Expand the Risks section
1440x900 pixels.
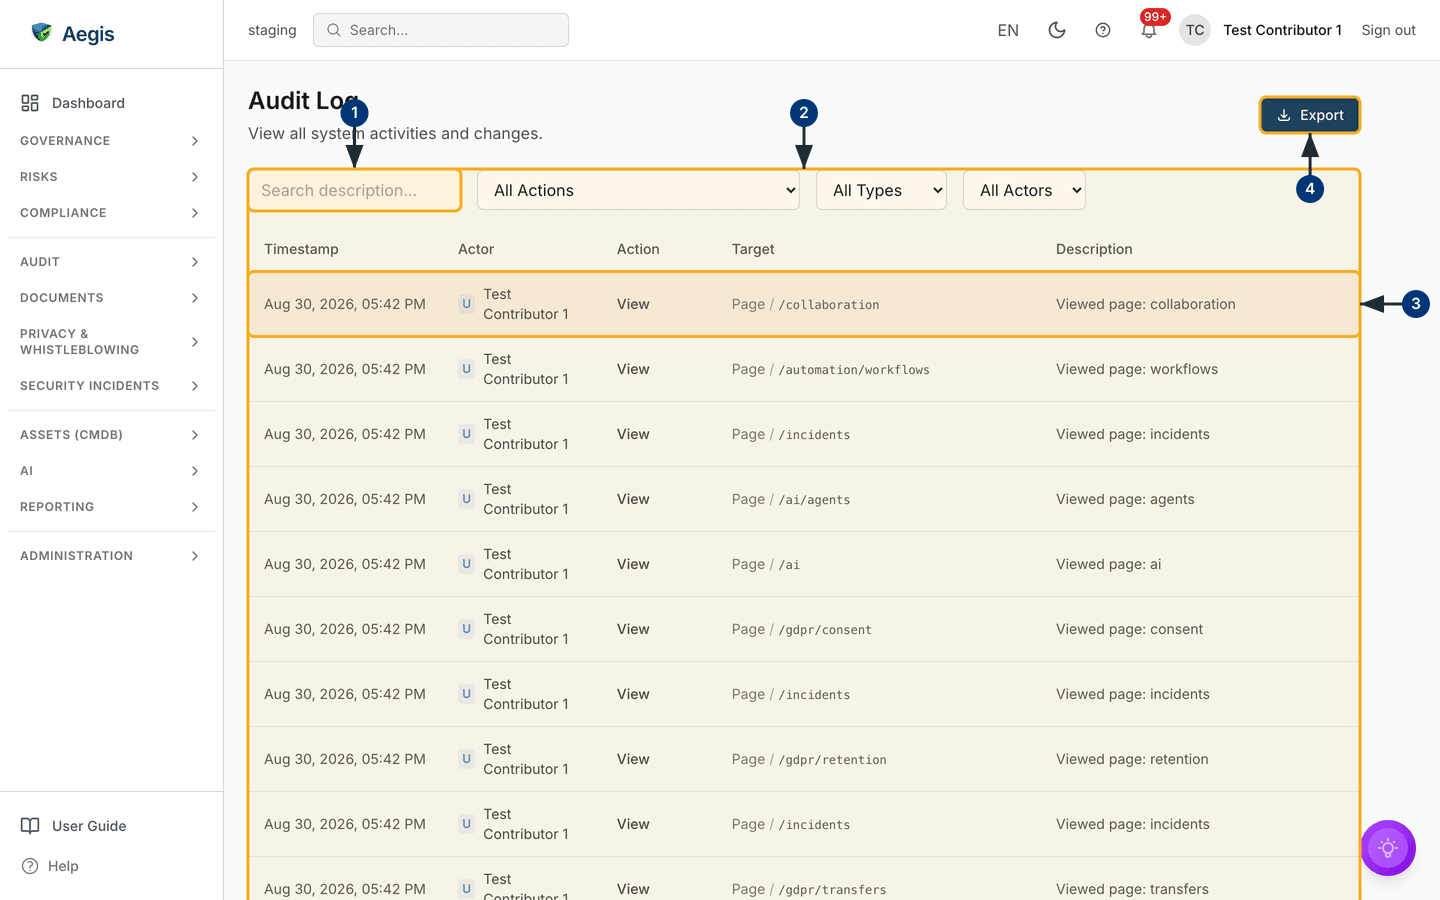(x=111, y=177)
